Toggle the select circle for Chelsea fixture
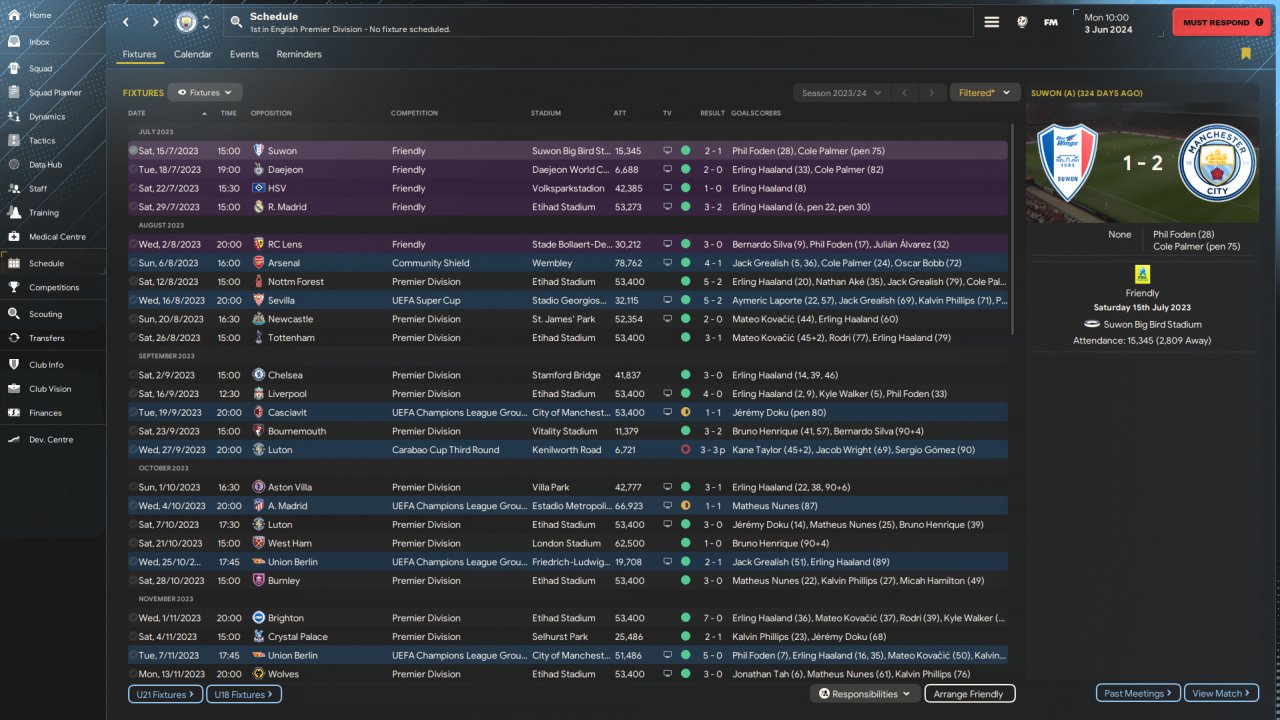This screenshot has height=720, width=1280. [133, 375]
